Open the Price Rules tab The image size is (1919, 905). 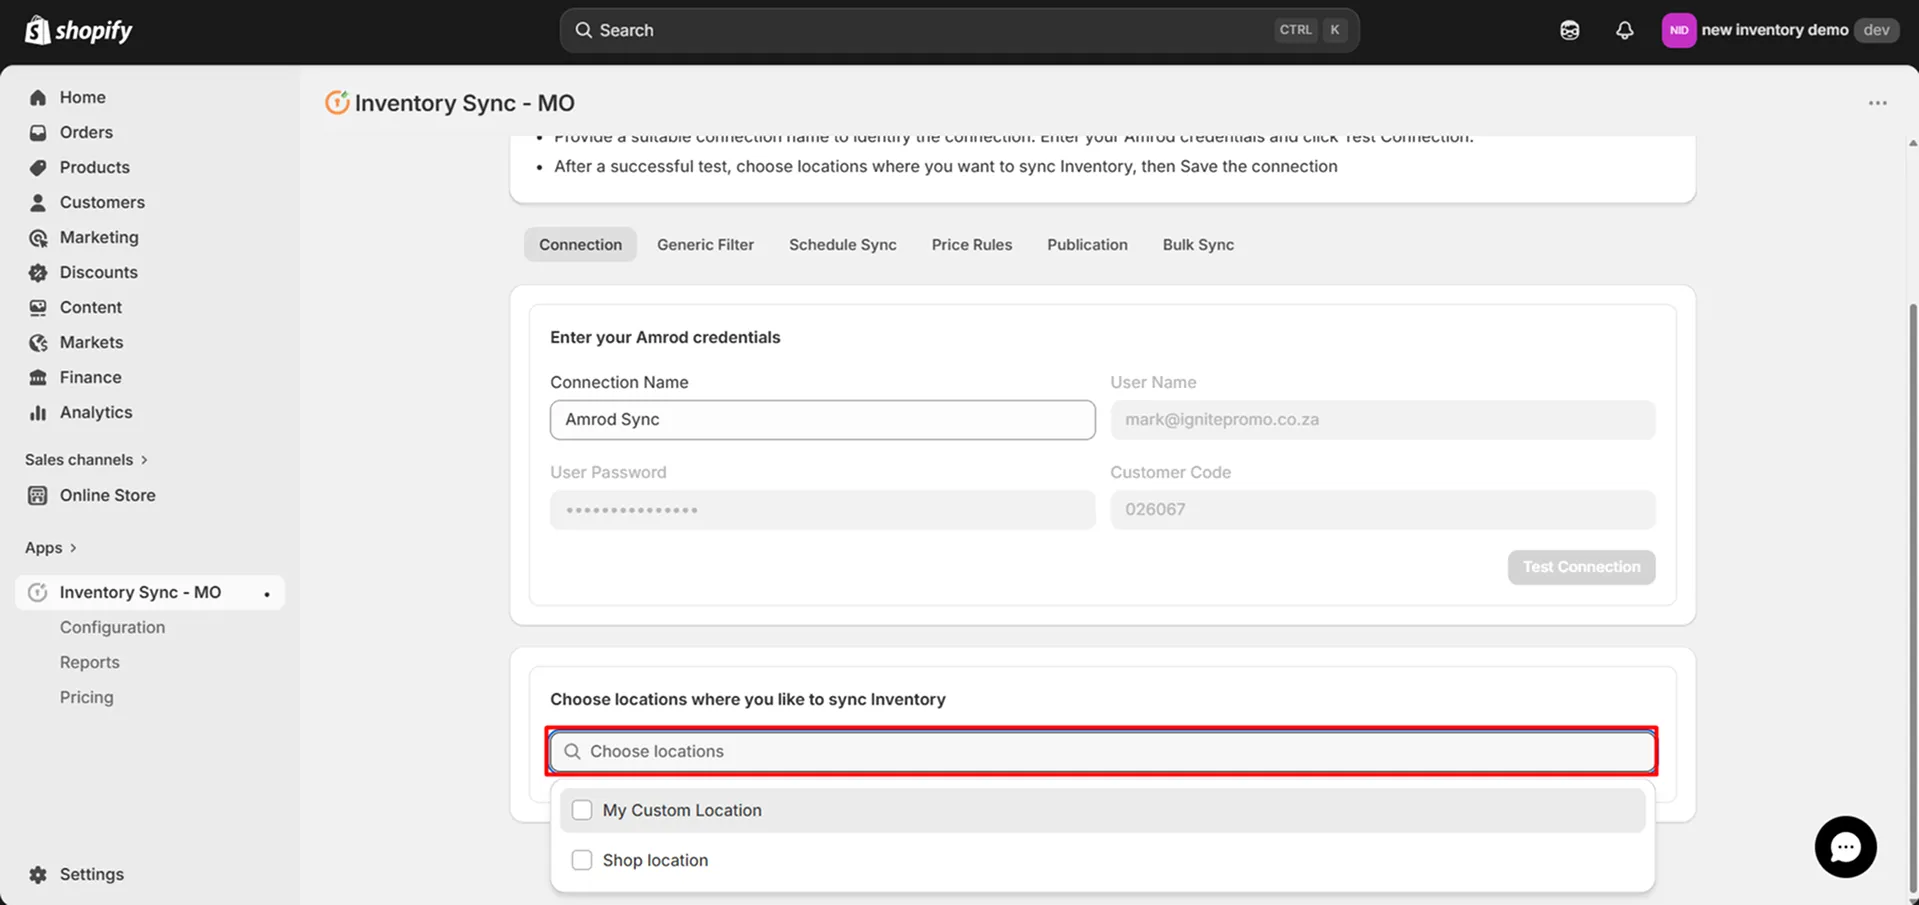coord(971,244)
